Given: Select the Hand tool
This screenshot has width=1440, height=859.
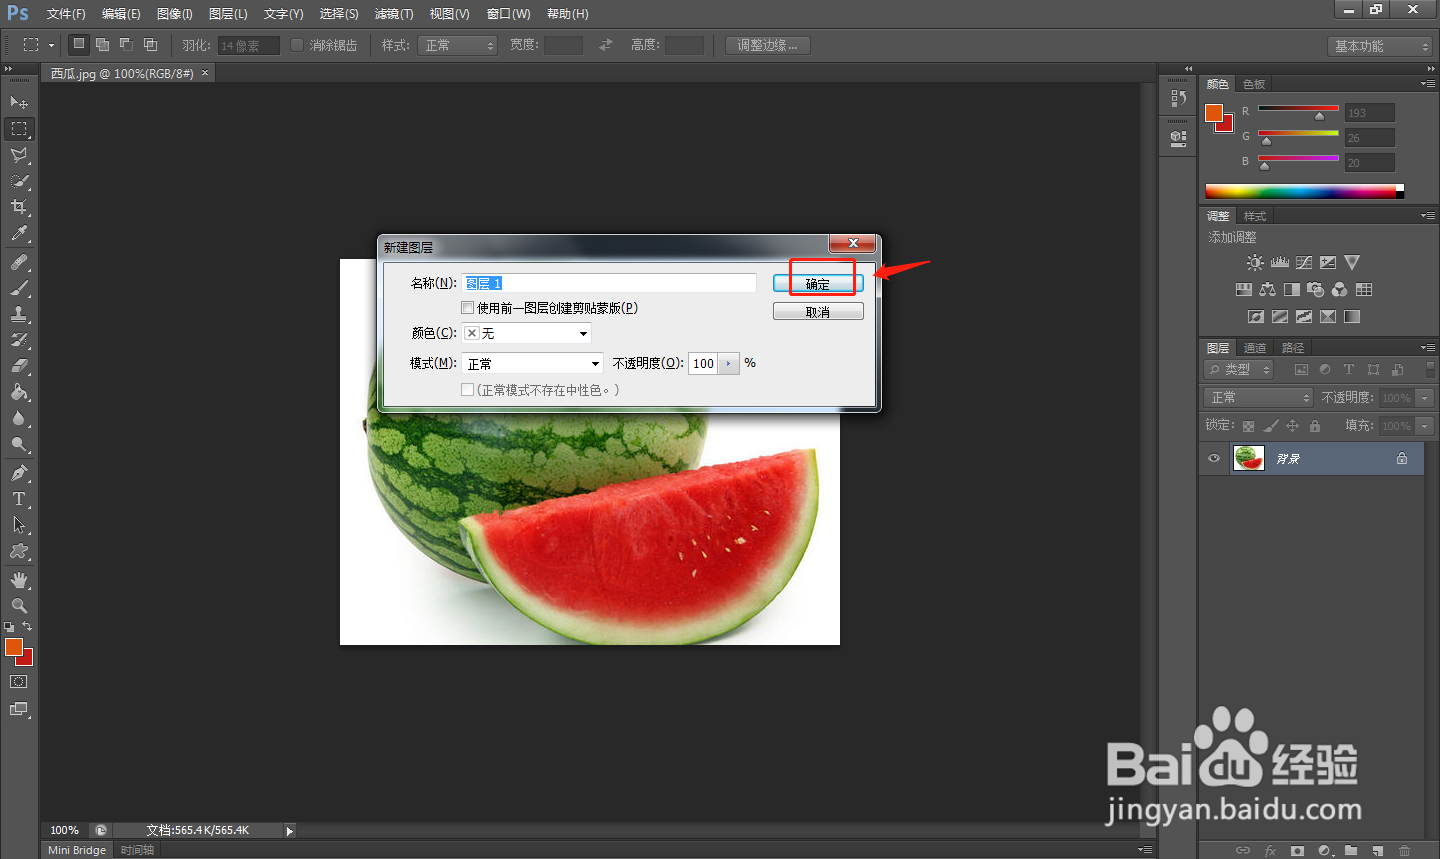Looking at the screenshot, I should coord(19,580).
